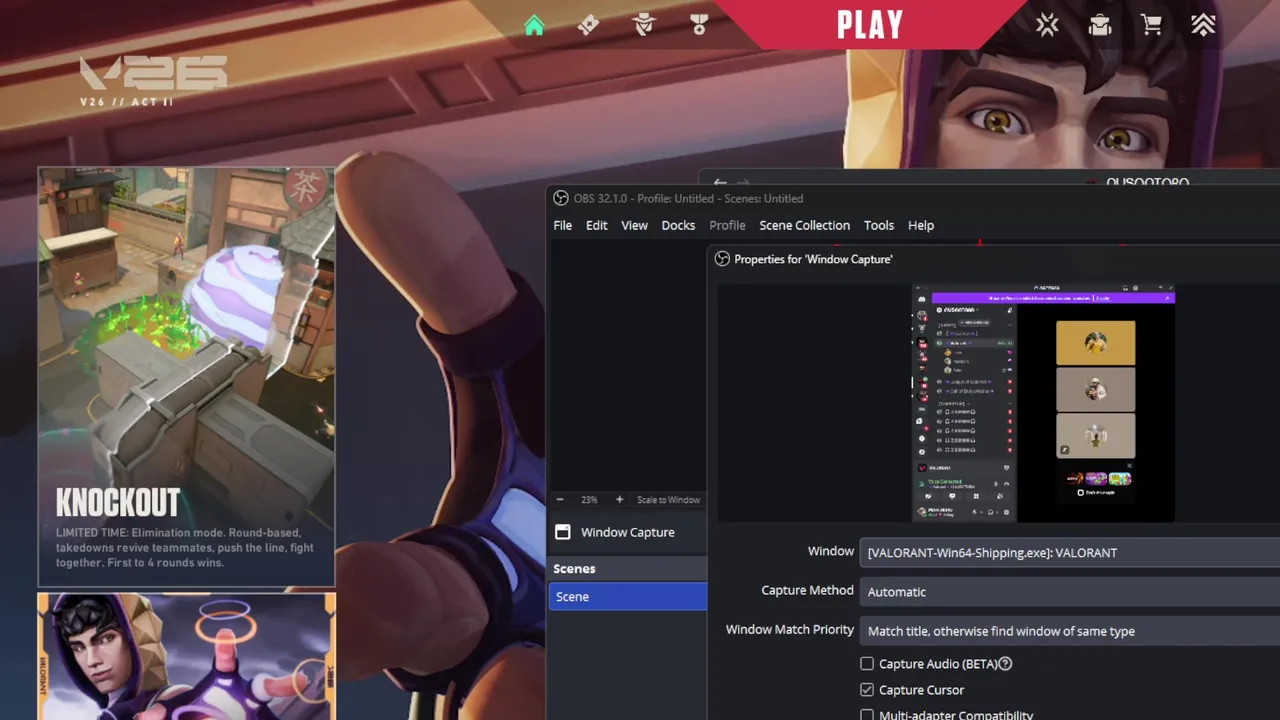Open the rank chevrons icon

(1203, 25)
